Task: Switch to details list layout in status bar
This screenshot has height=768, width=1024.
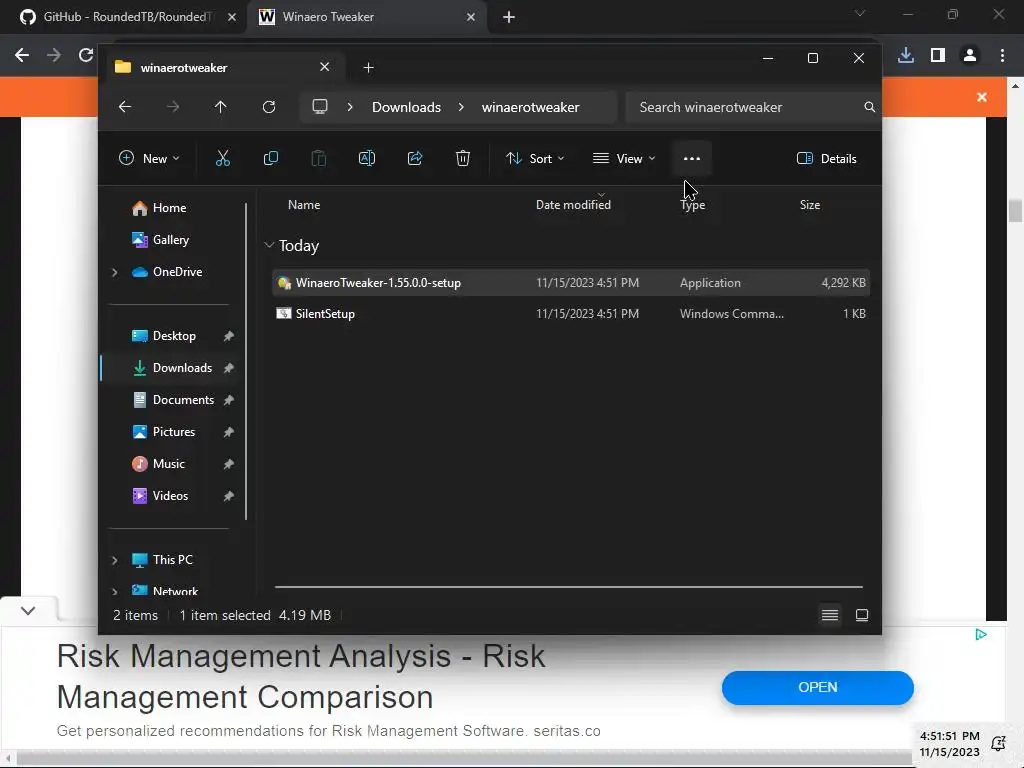Action: (830, 615)
